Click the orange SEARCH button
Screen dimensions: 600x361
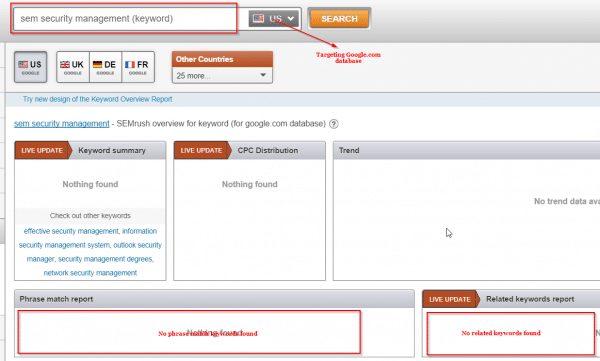point(339,19)
